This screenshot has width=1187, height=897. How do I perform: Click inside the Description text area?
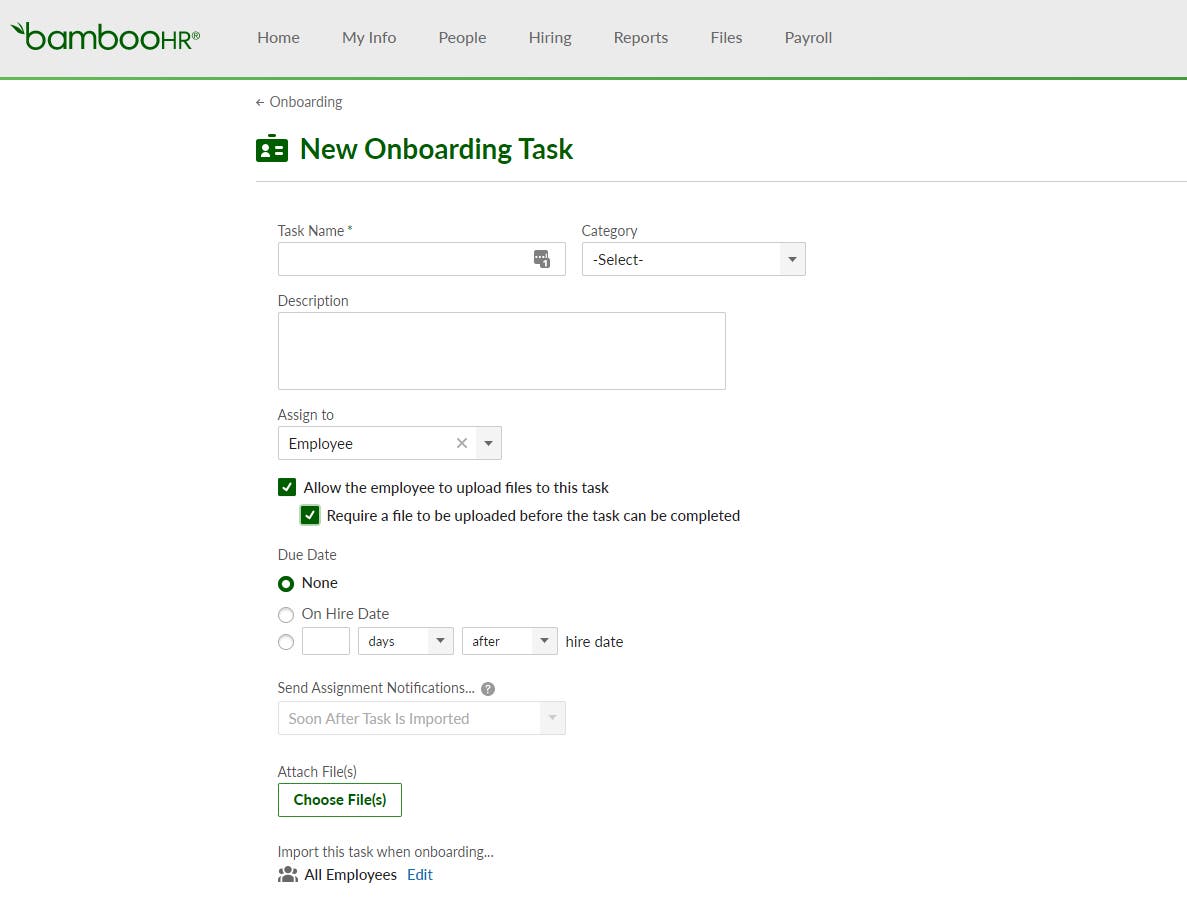pyautogui.click(x=500, y=350)
